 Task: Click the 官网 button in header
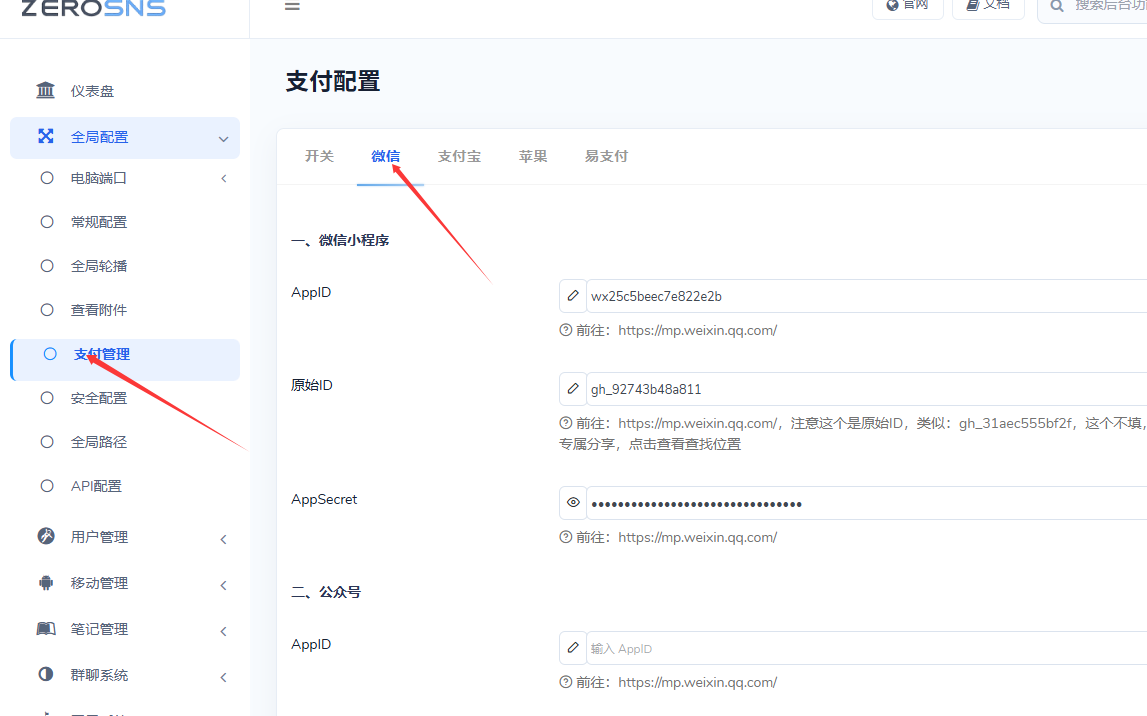coord(907,7)
